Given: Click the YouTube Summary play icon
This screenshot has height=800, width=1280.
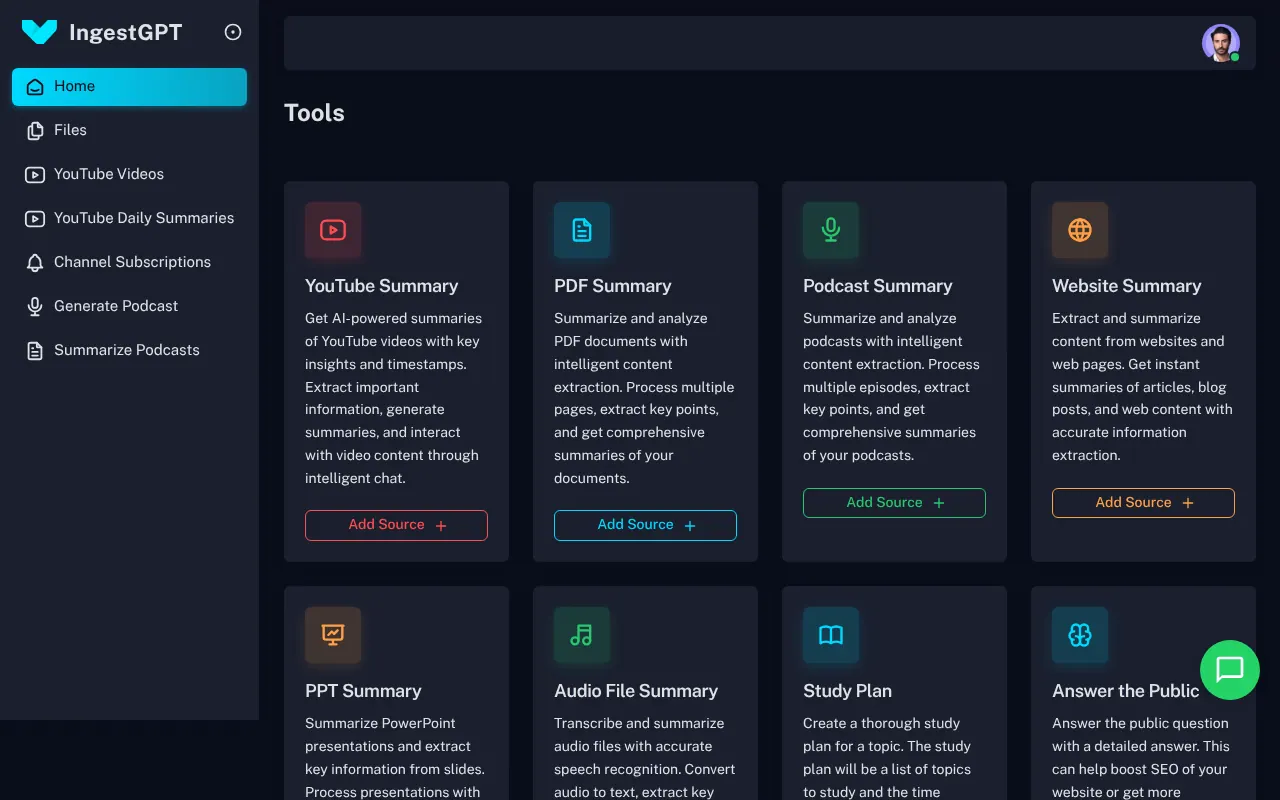Looking at the screenshot, I should [x=333, y=230].
